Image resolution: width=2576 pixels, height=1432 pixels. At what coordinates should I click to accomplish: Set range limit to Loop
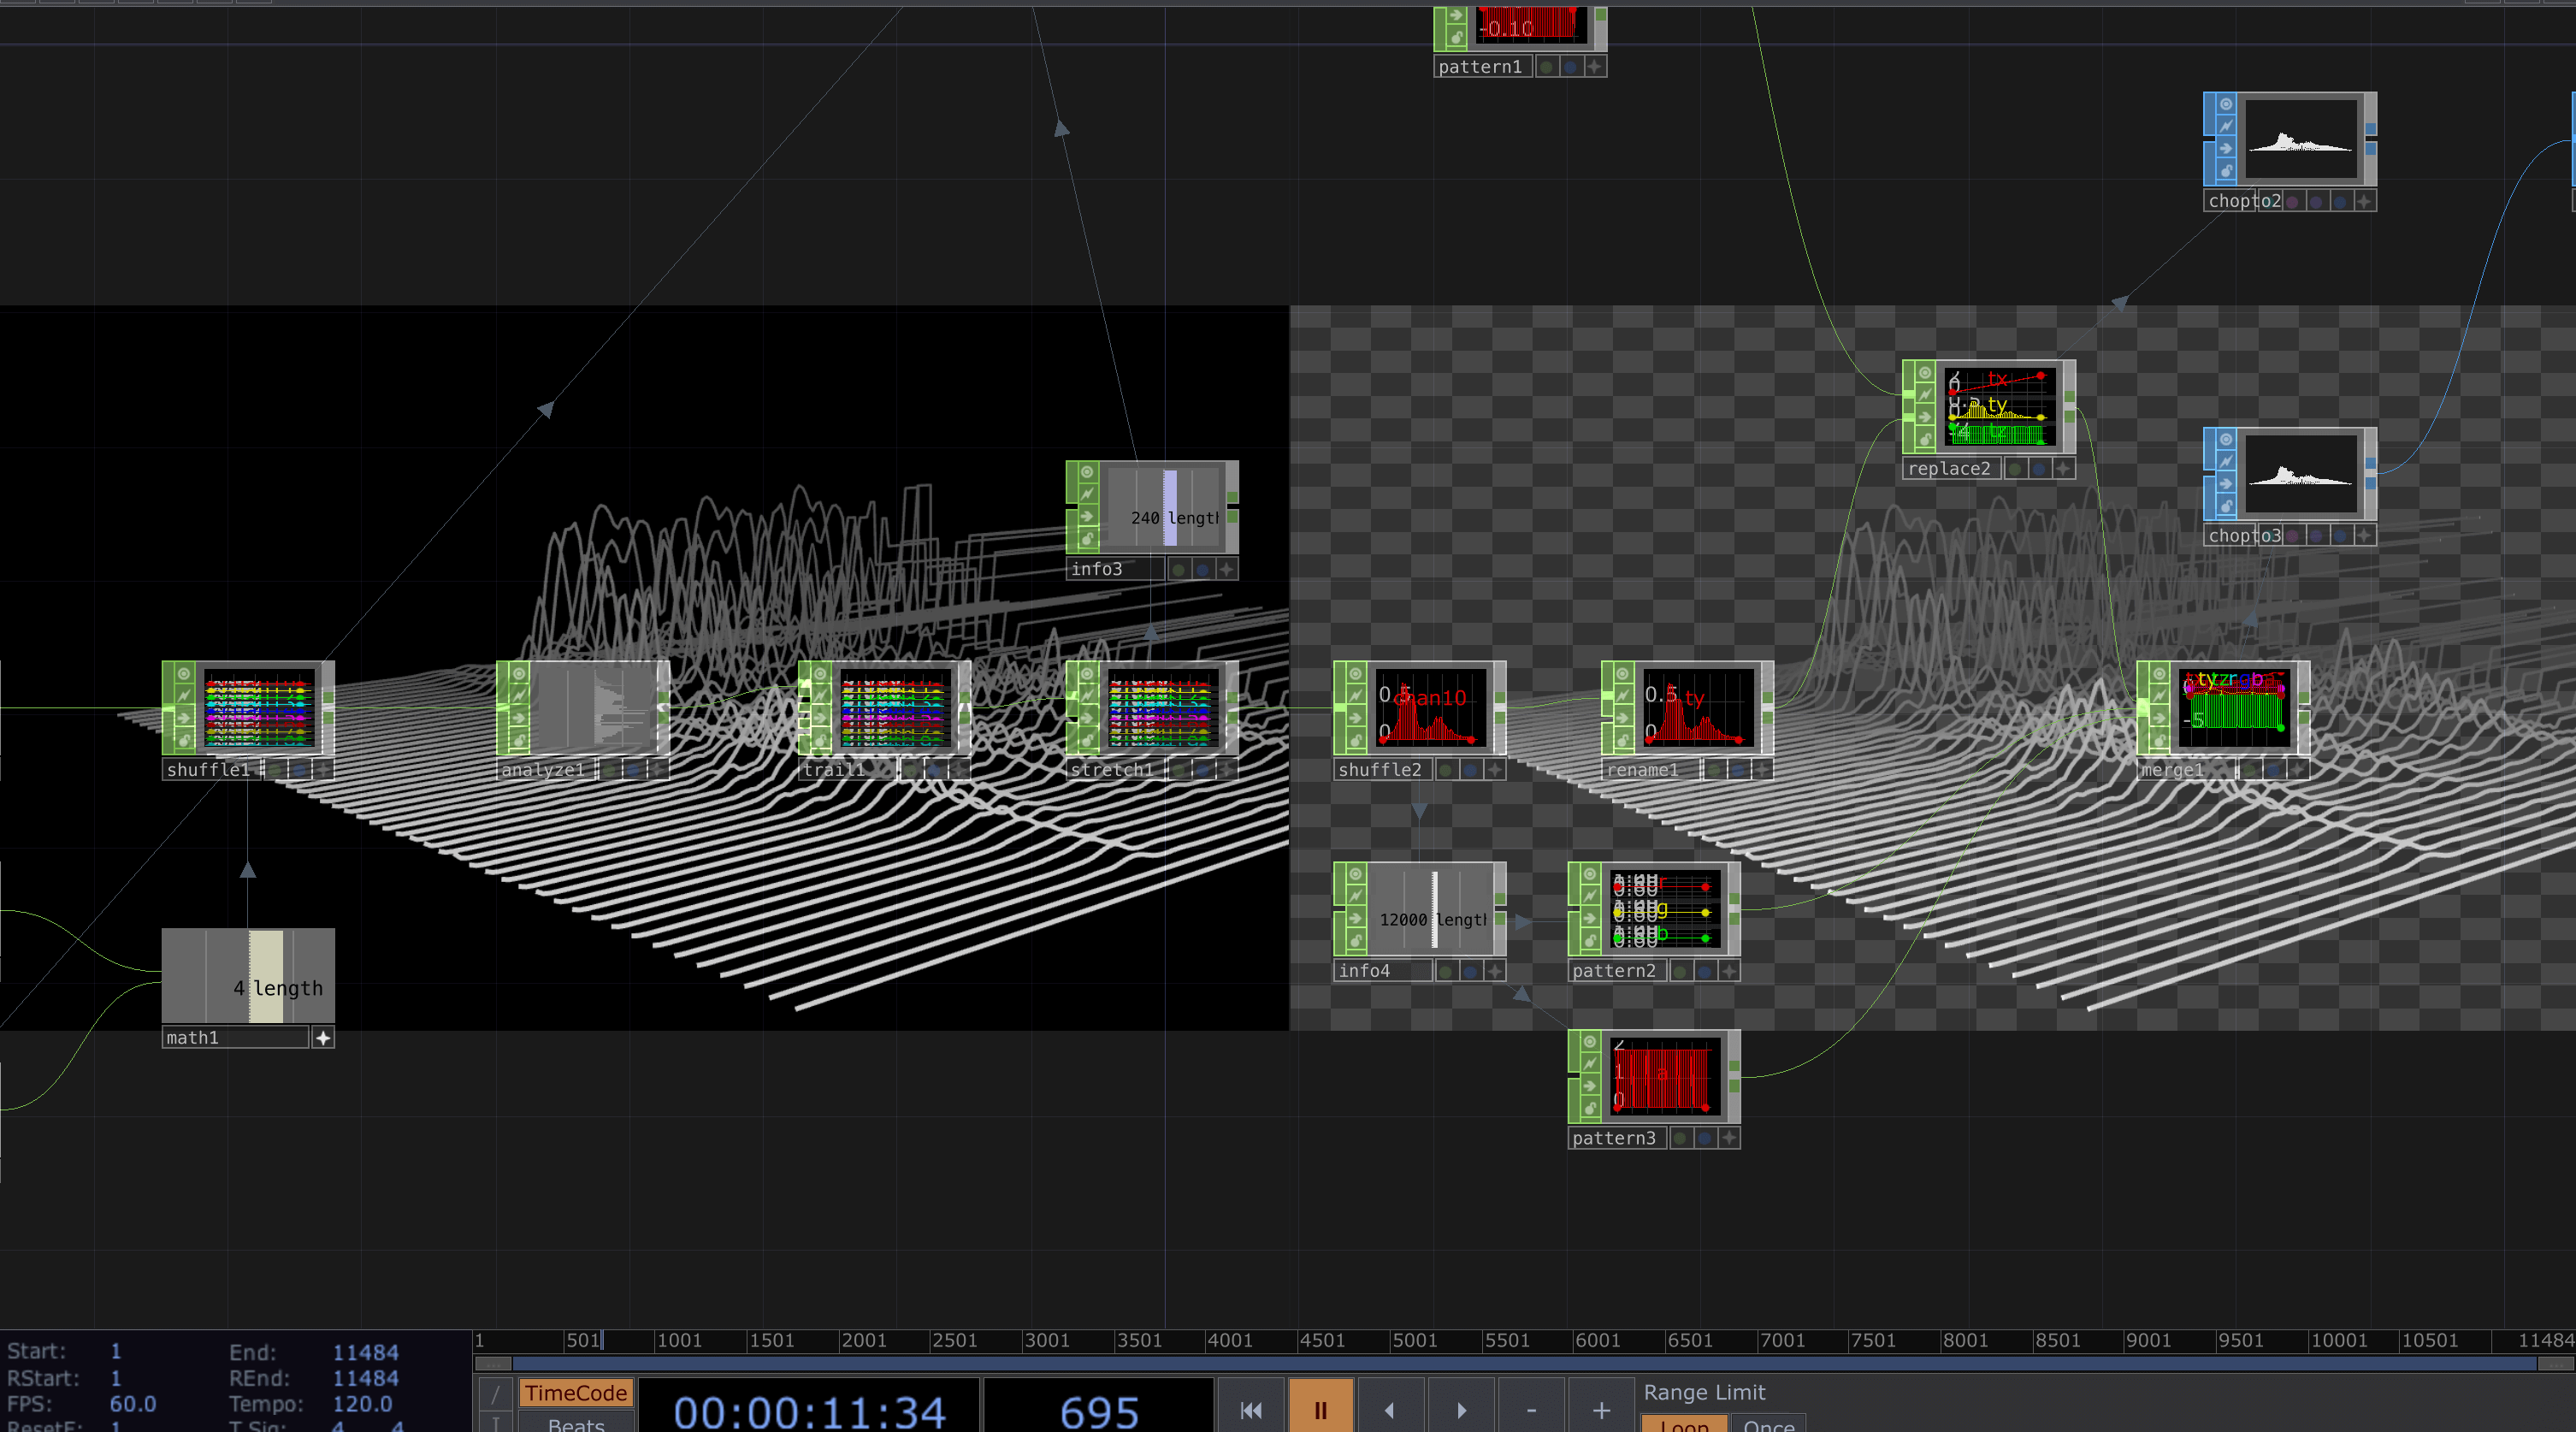click(1684, 1424)
